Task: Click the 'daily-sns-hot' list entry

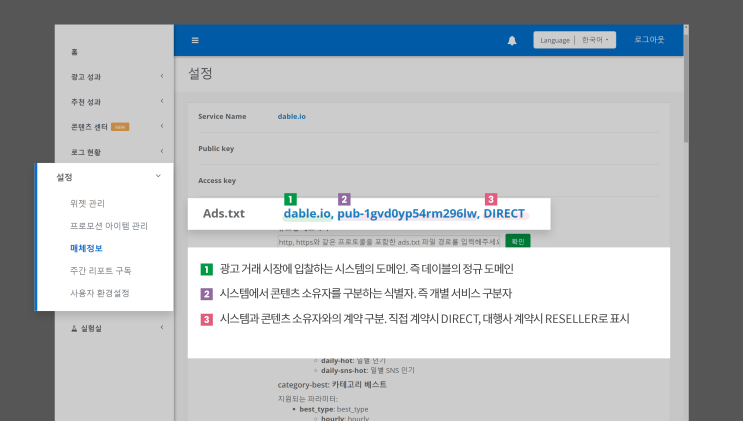Action: (368, 370)
